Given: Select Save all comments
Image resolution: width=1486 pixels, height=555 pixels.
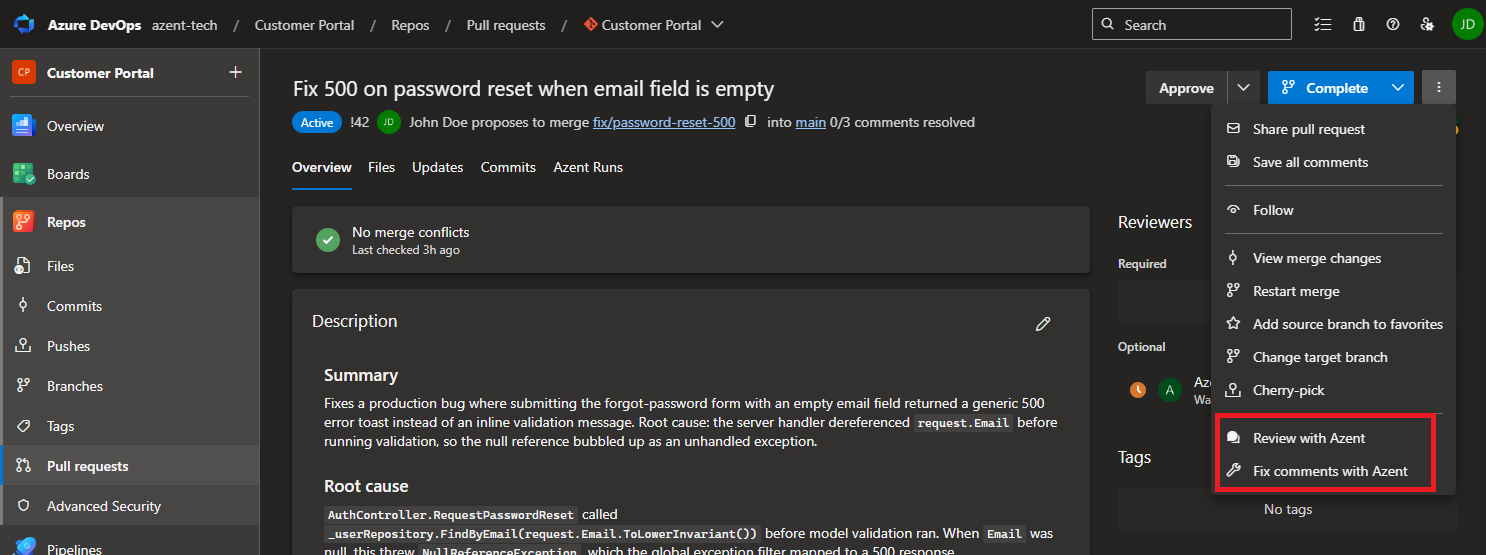Looking at the screenshot, I should click(x=1333, y=162).
